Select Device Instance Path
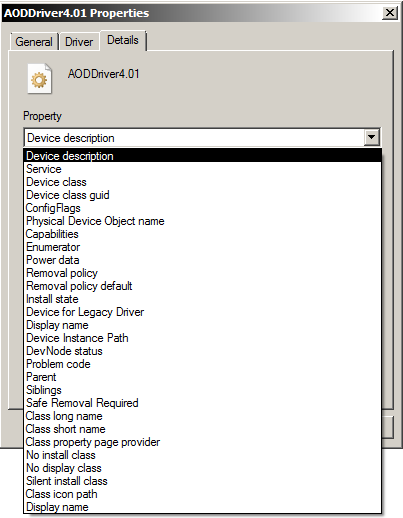403x518 pixels. click(x=203, y=338)
